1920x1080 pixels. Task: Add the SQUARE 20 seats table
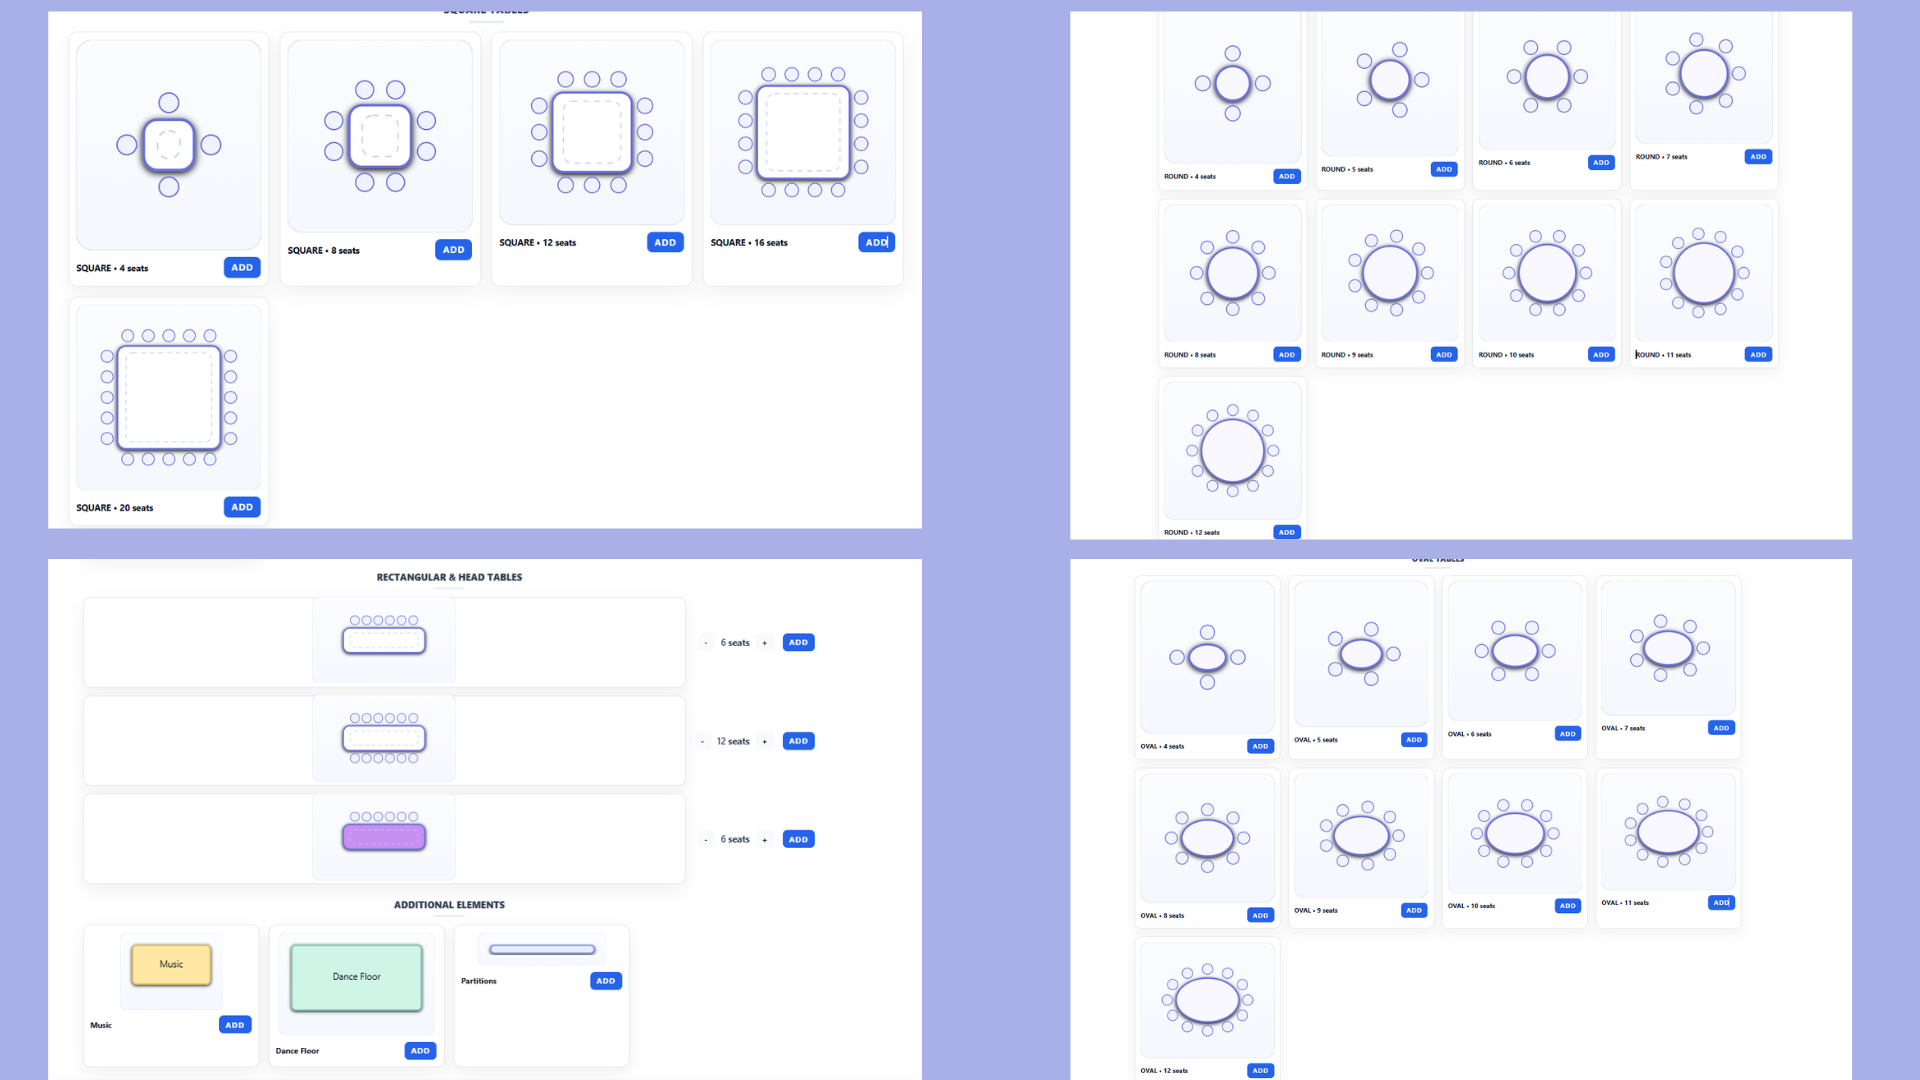click(242, 507)
